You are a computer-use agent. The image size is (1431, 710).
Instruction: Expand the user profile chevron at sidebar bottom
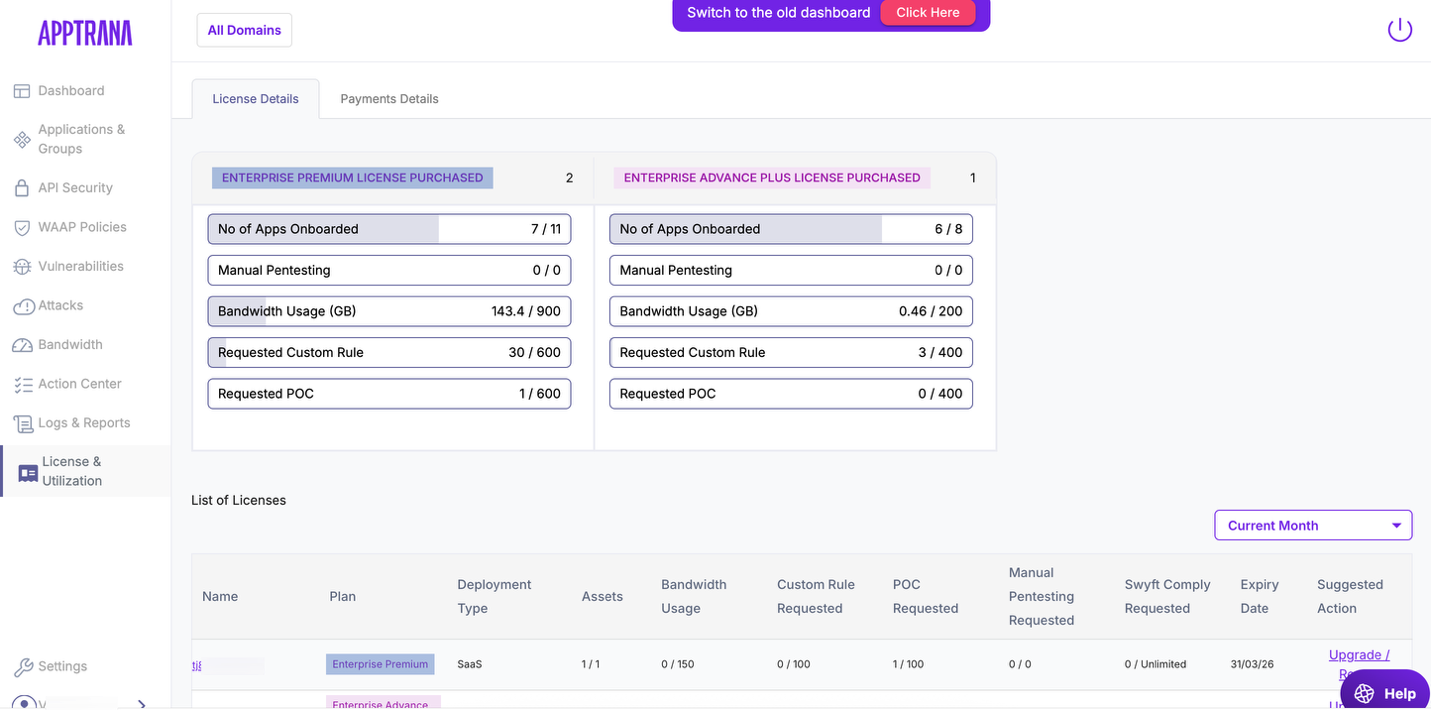tap(141, 703)
